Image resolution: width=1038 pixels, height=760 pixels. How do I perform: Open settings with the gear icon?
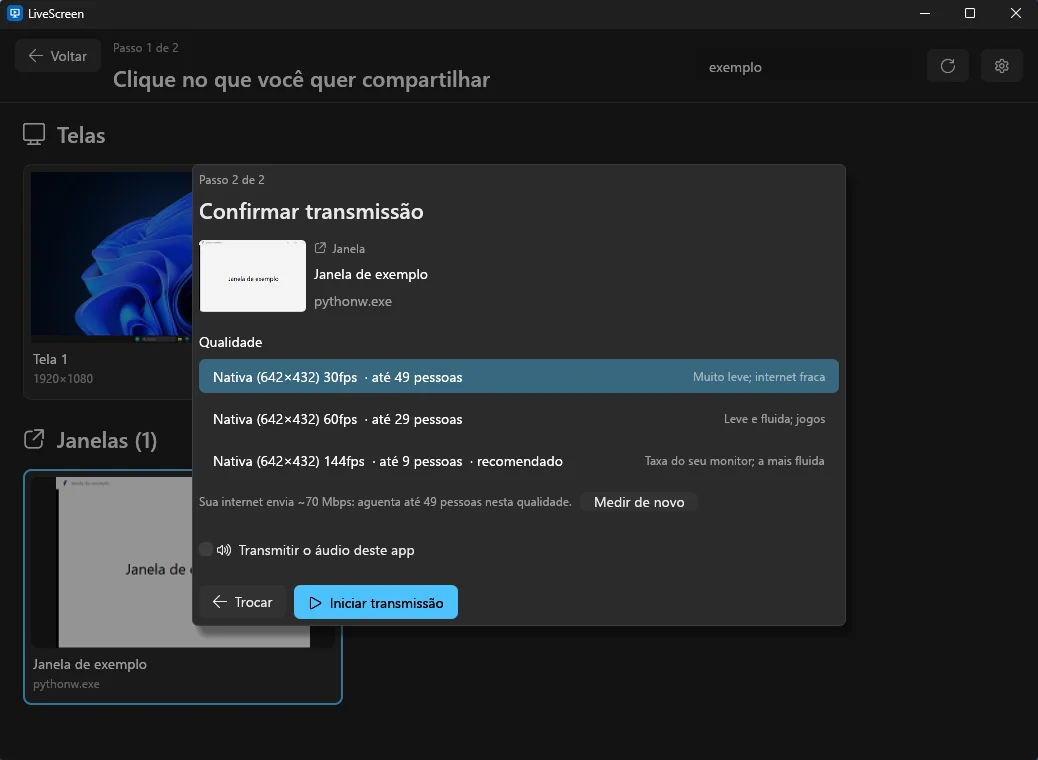click(1001, 66)
